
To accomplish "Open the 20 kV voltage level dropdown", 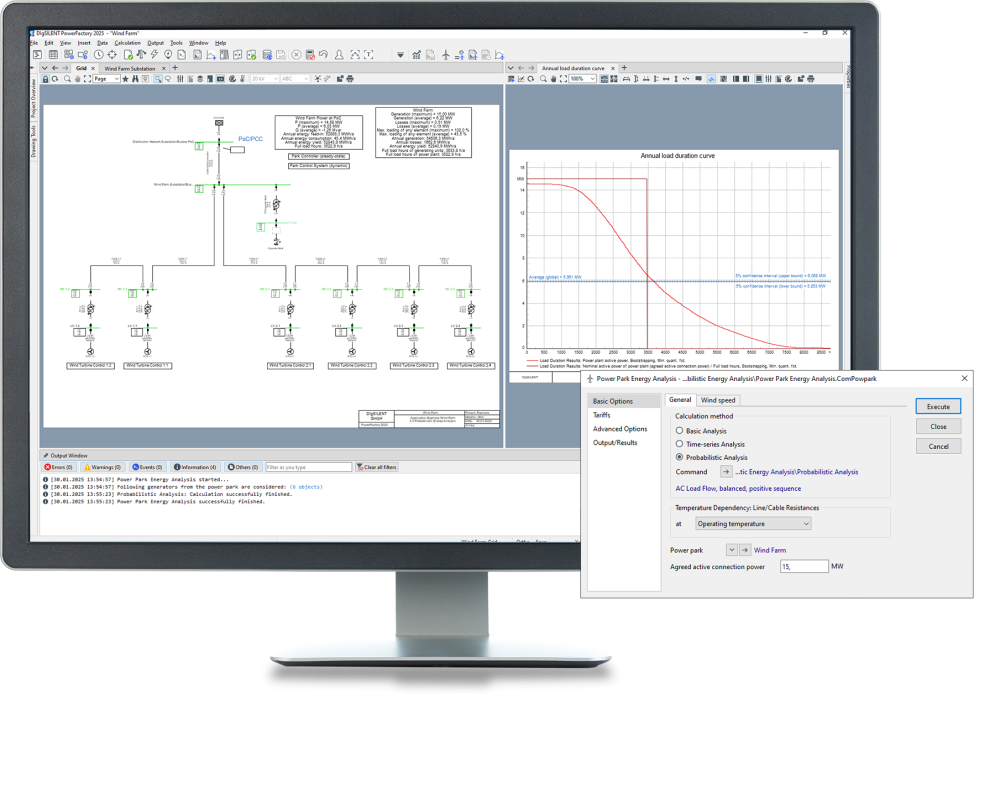I will (x=265, y=79).
